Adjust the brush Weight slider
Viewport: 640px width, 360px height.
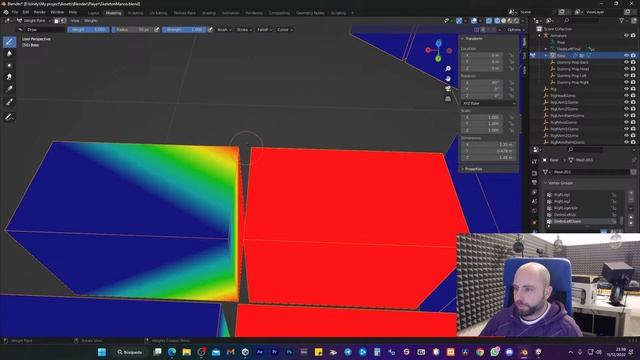click(88, 30)
